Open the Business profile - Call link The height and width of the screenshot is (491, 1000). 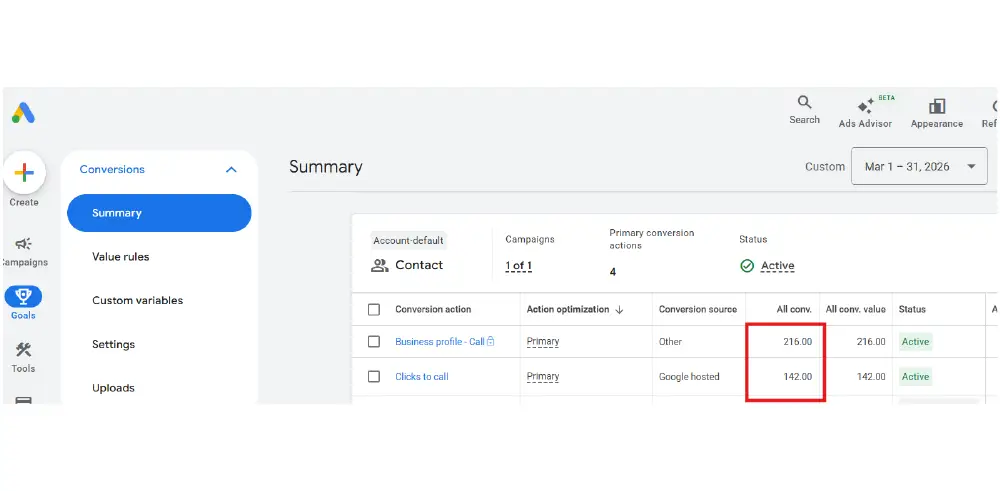coord(439,342)
